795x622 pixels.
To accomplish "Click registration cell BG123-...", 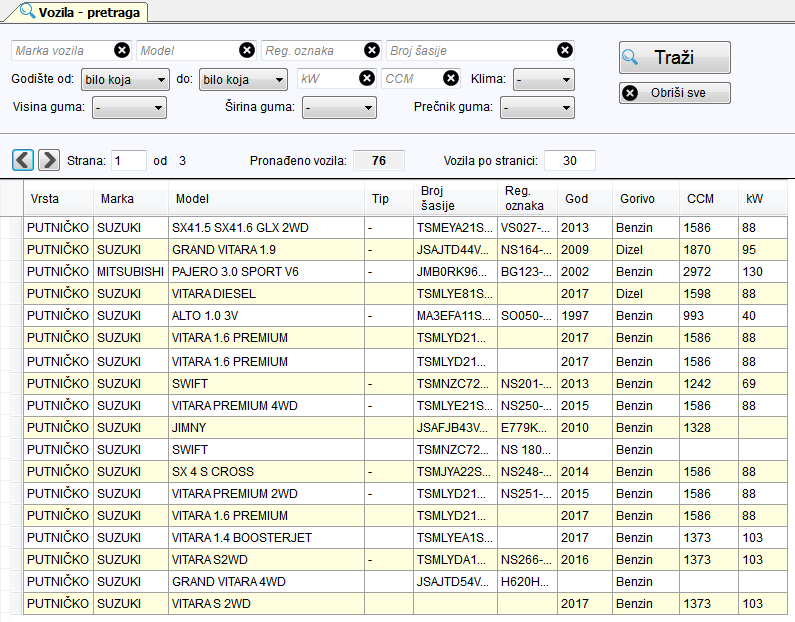I will [527, 272].
